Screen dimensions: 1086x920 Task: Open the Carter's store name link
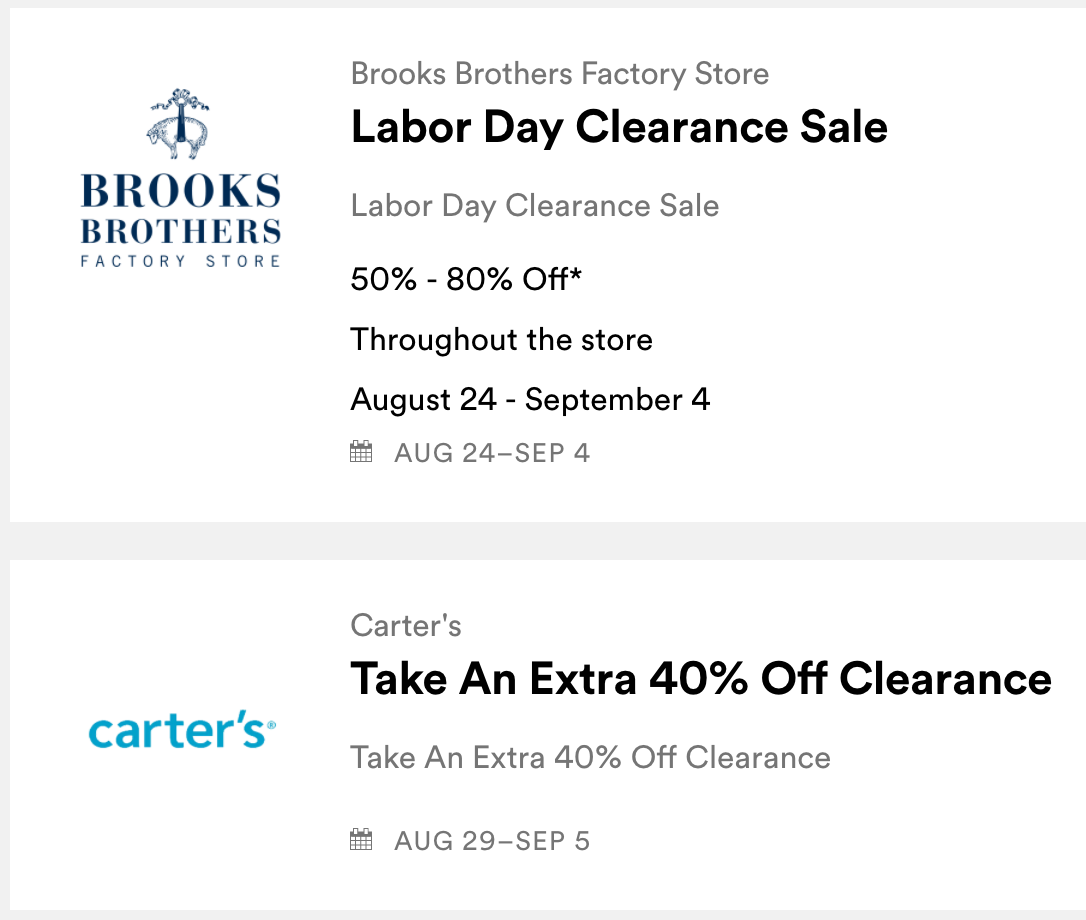(x=406, y=626)
